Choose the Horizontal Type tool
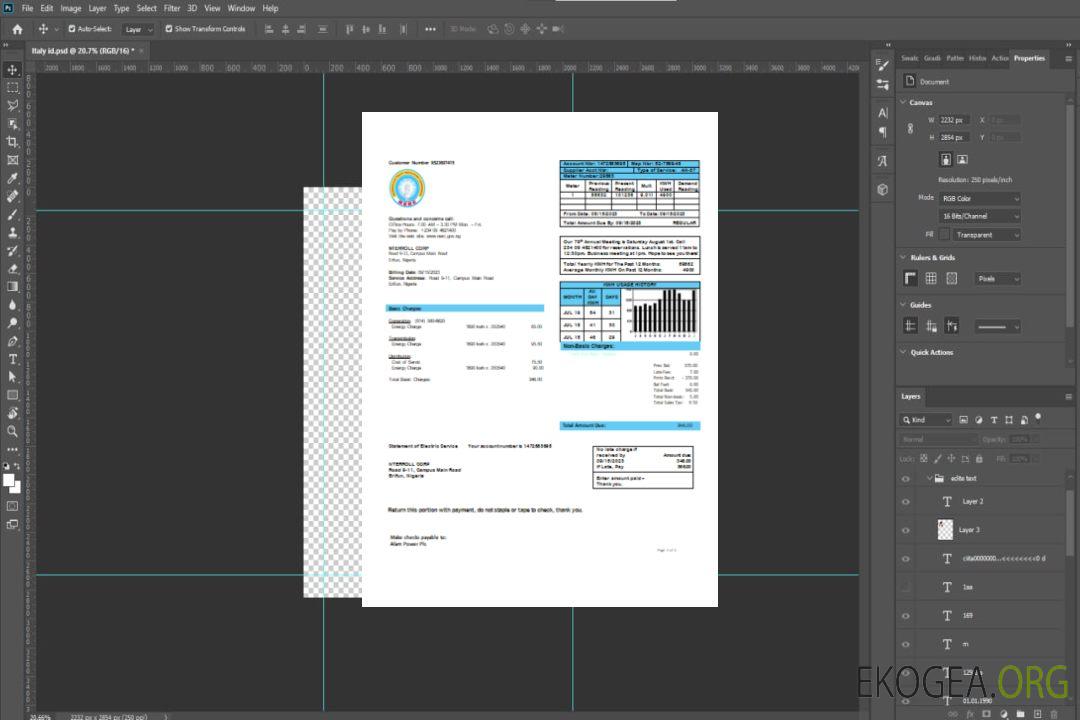The height and width of the screenshot is (720, 1080). (x=13, y=359)
